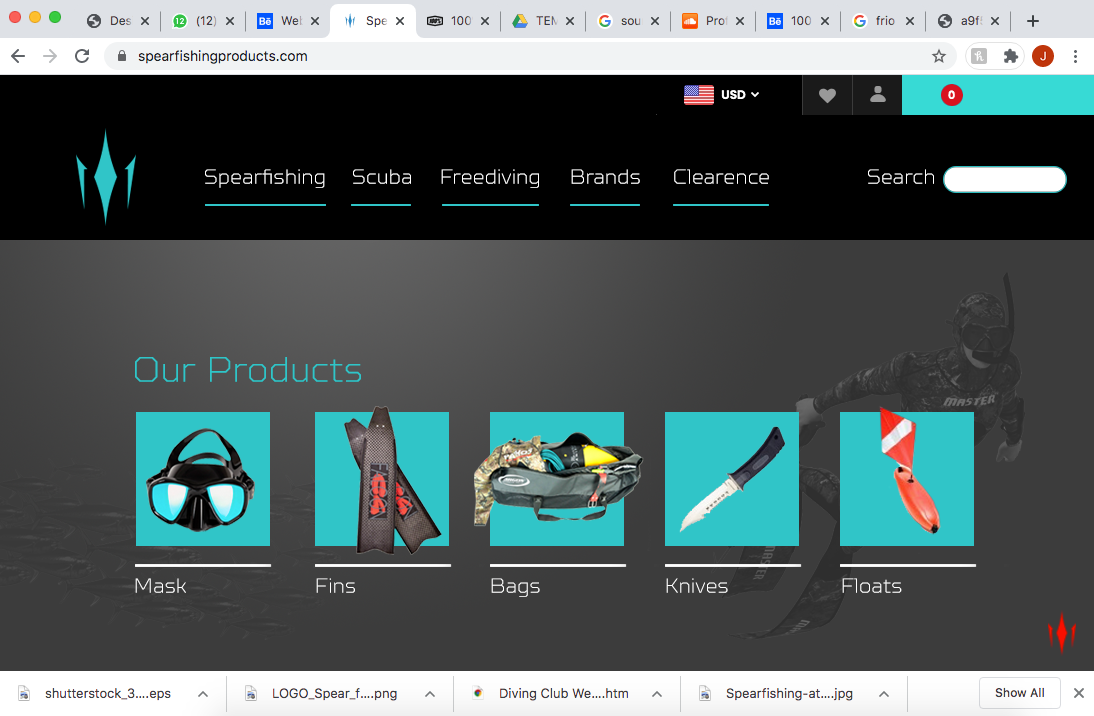Bookmark this page with the star icon
The width and height of the screenshot is (1094, 716).
pos(939,57)
